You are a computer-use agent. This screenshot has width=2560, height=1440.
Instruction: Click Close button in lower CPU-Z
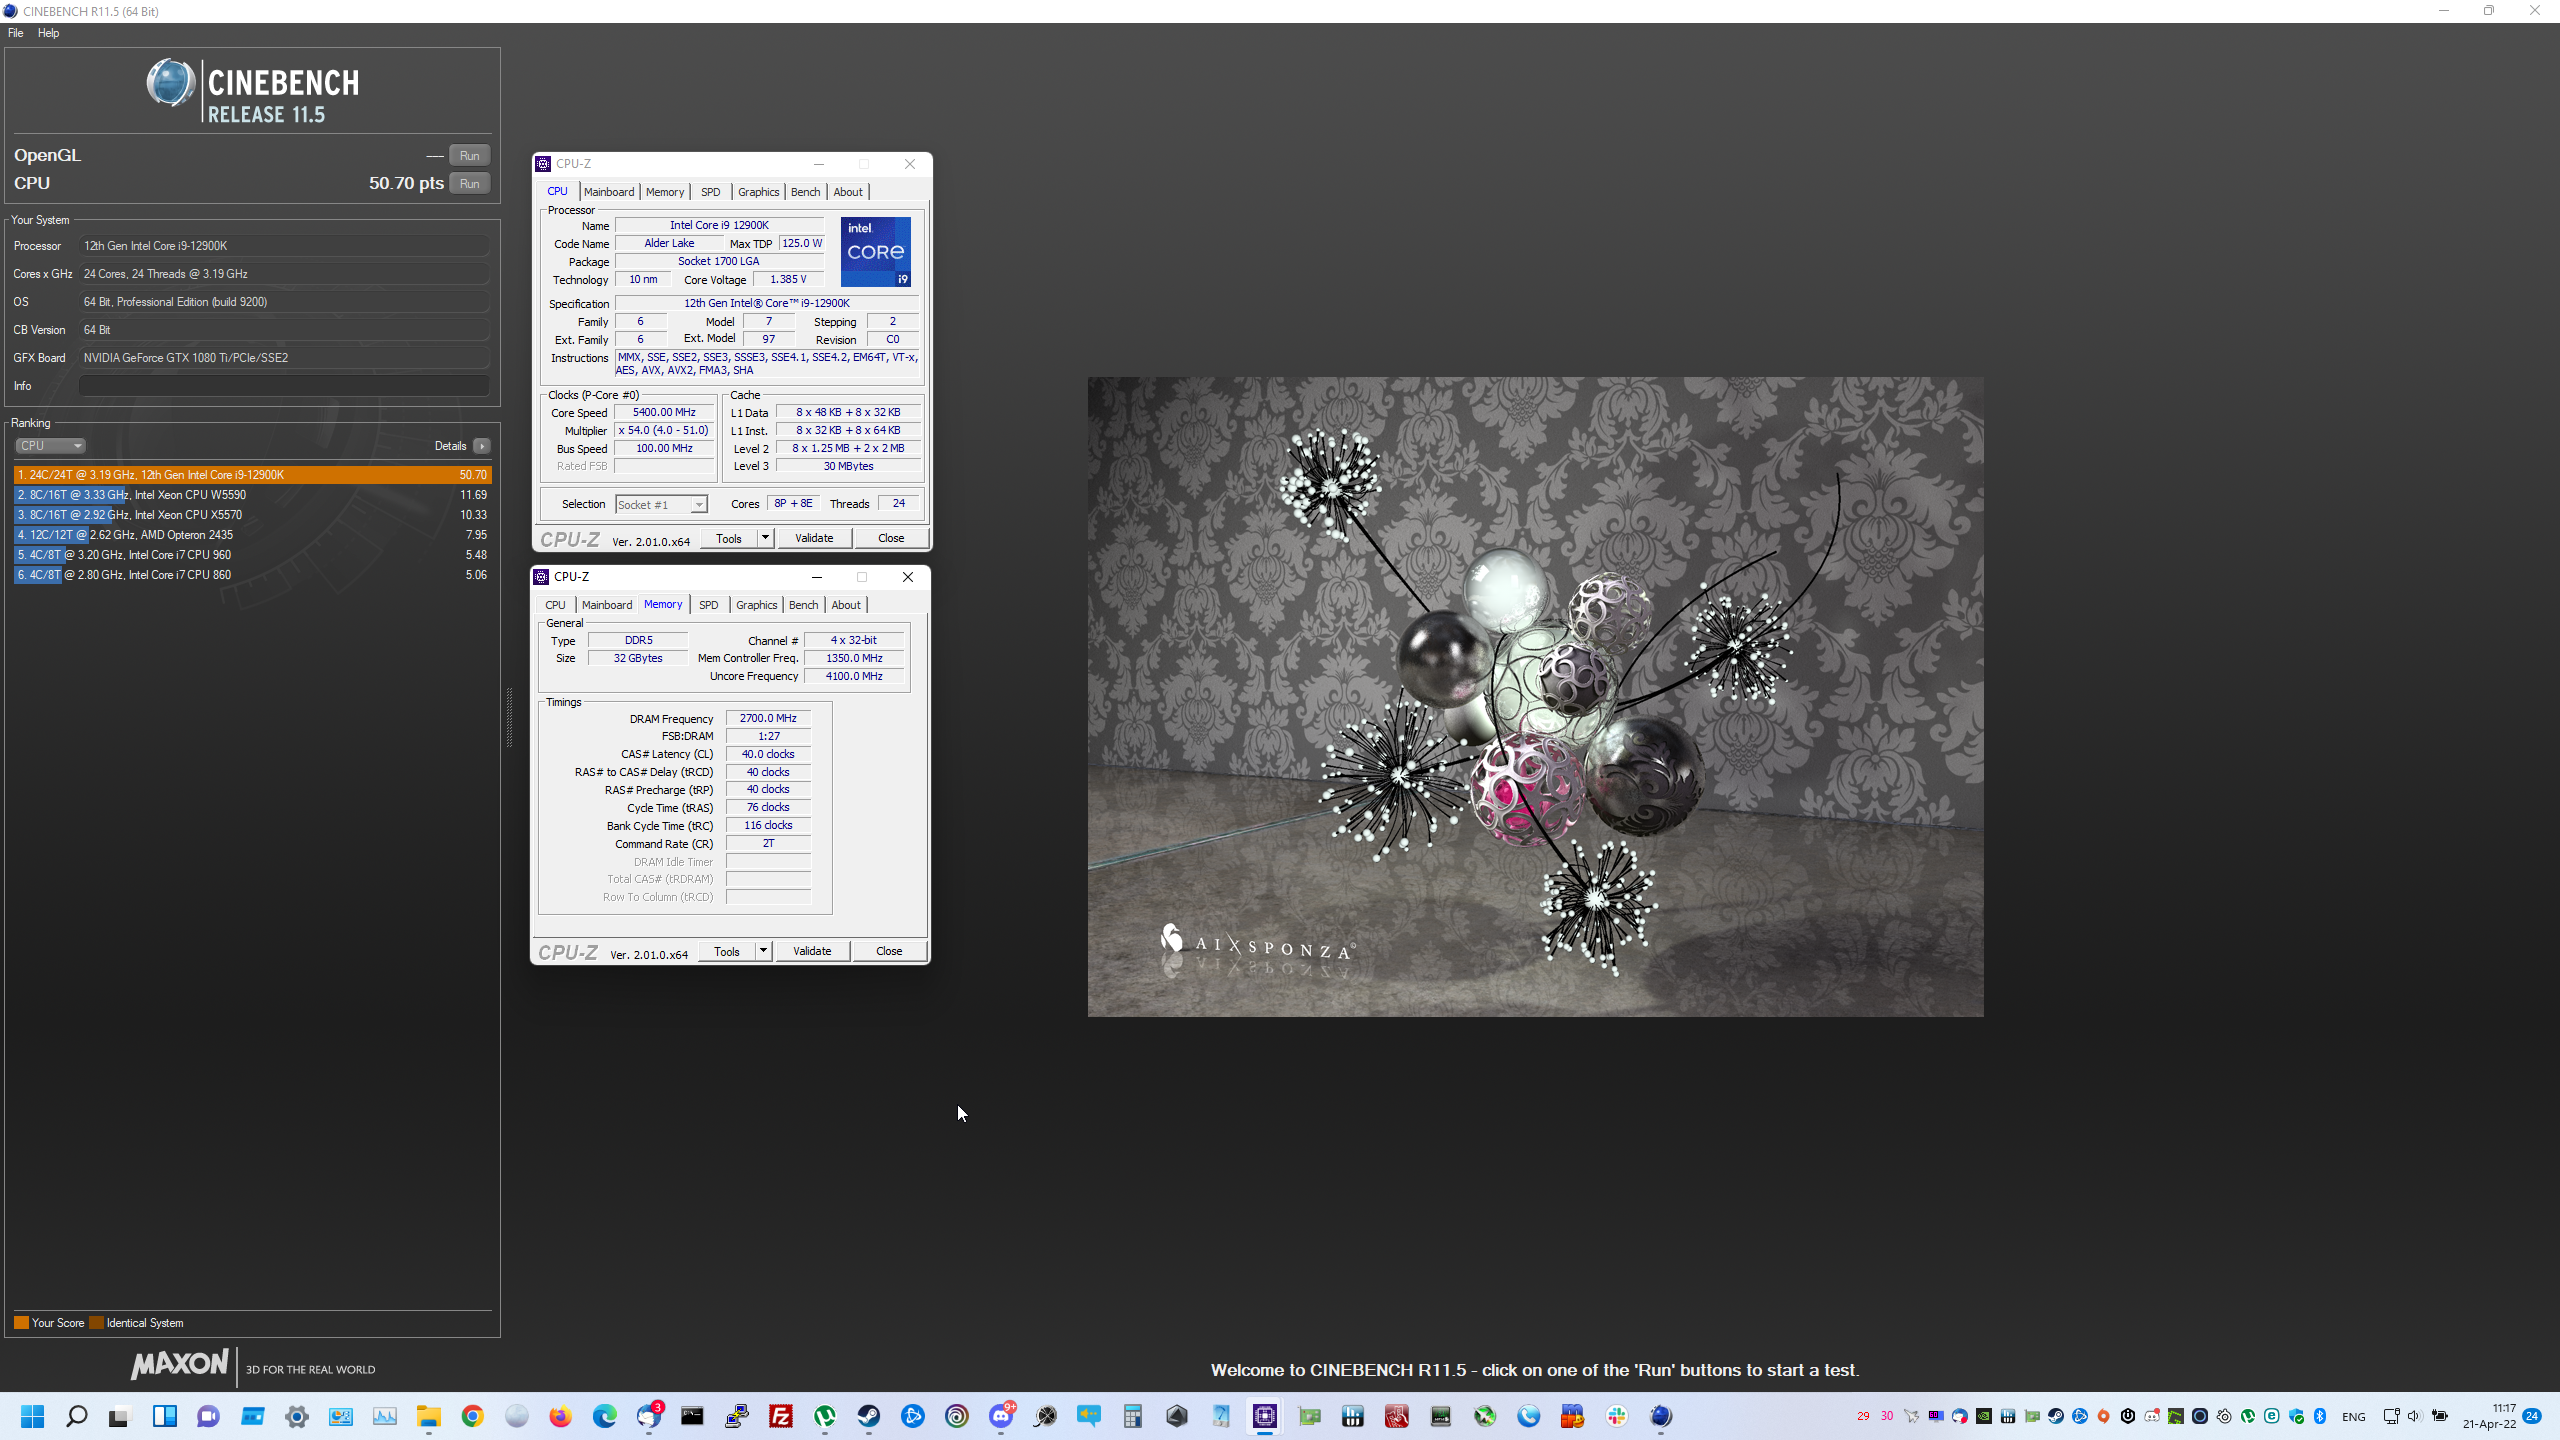click(x=889, y=952)
